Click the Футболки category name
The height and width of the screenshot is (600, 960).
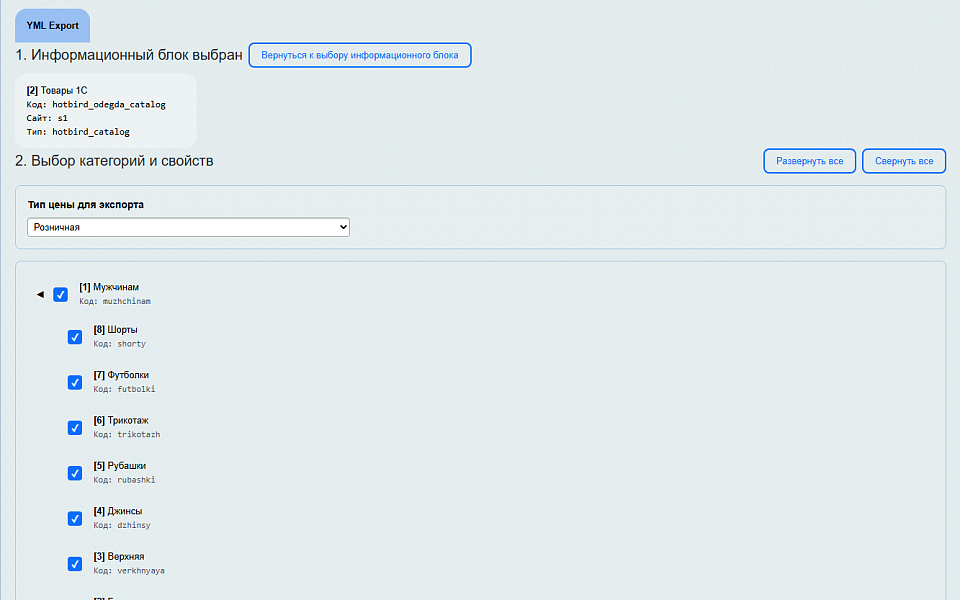121,375
